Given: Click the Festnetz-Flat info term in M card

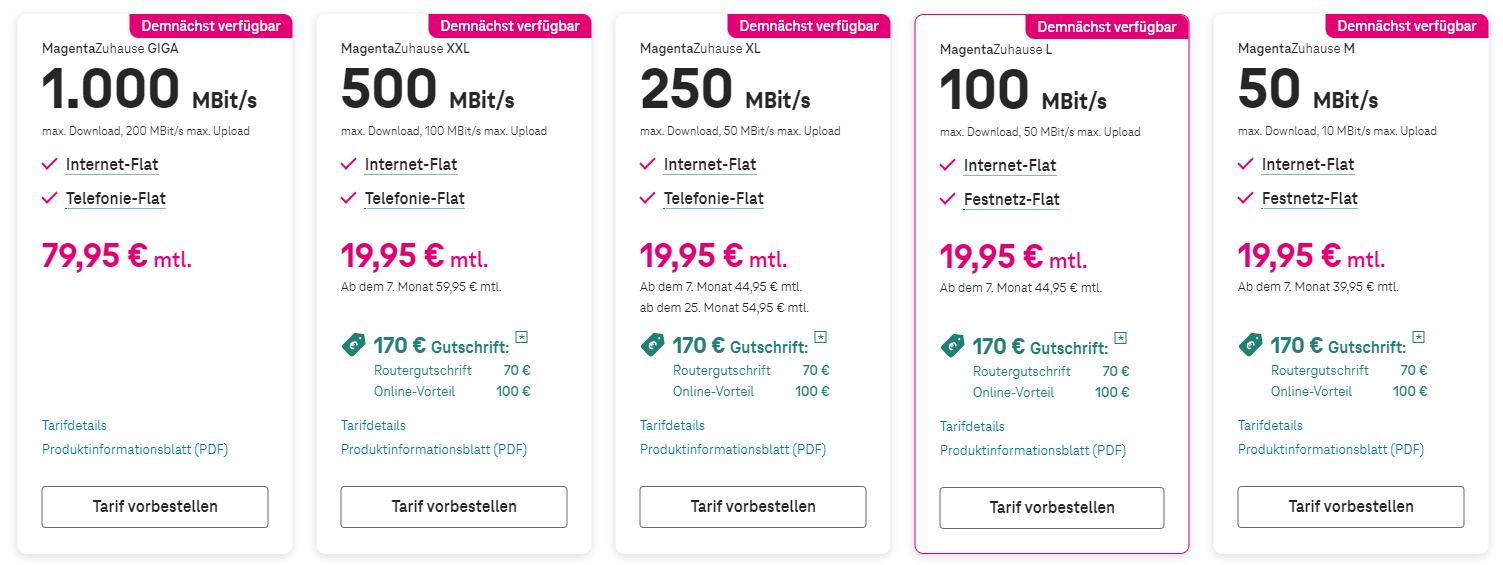Looking at the screenshot, I should tap(1310, 199).
